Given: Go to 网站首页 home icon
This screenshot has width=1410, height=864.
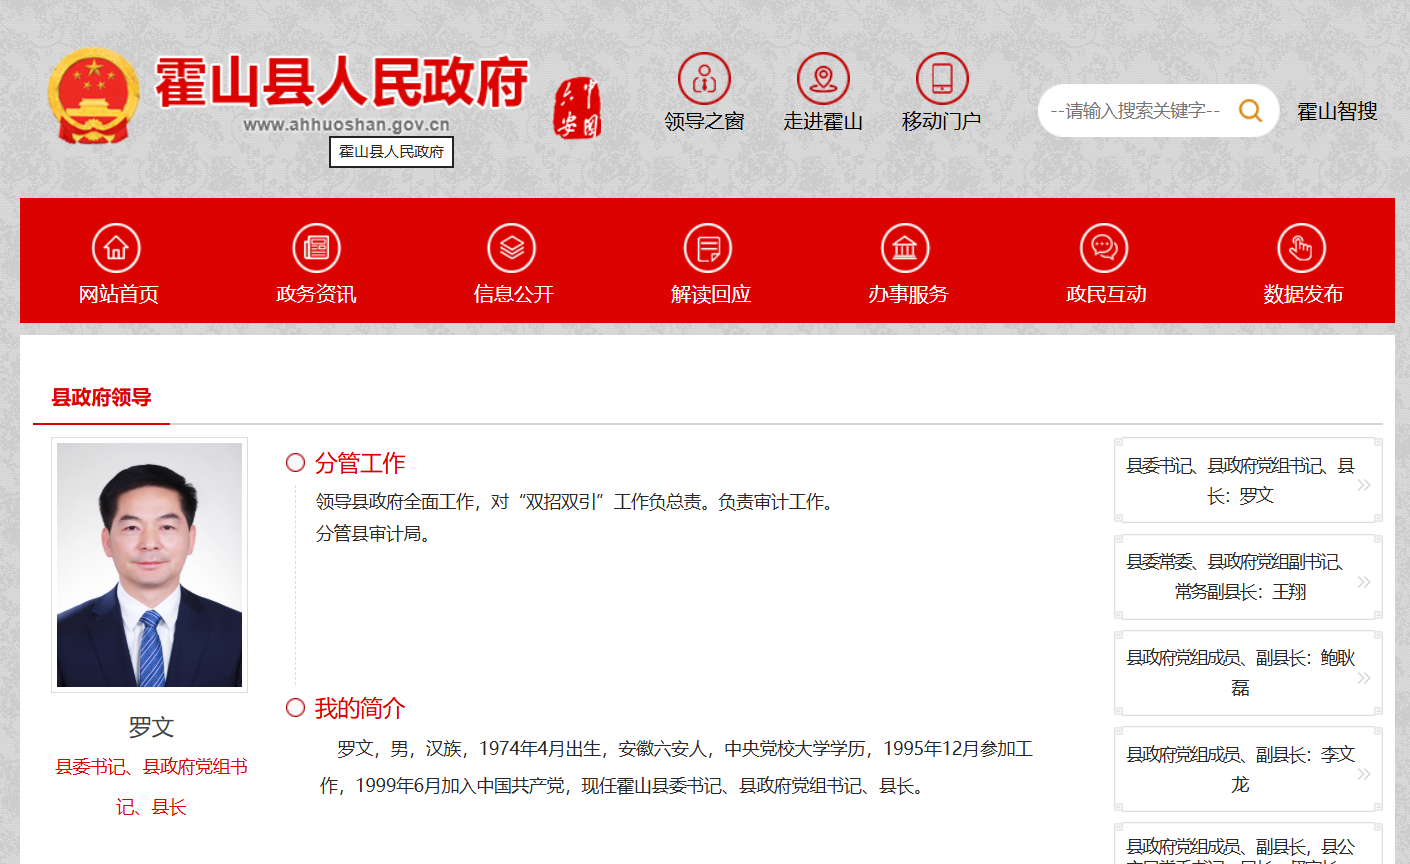Looking at the screenshot, I should (x=116, y=248).
